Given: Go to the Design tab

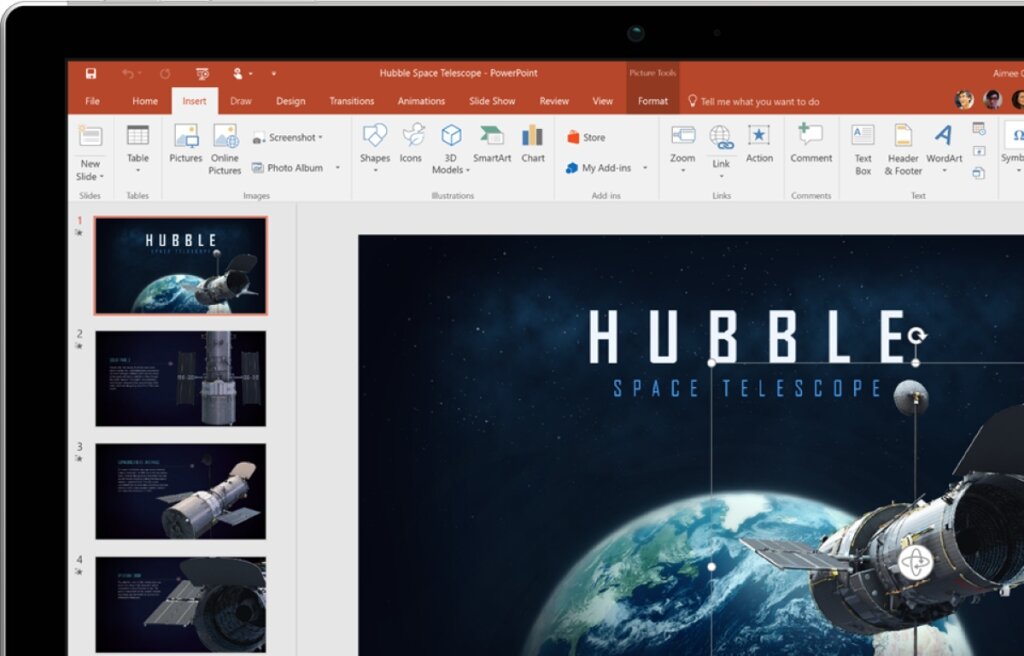Looking at the screenshot, I should (x=291, y=101).
